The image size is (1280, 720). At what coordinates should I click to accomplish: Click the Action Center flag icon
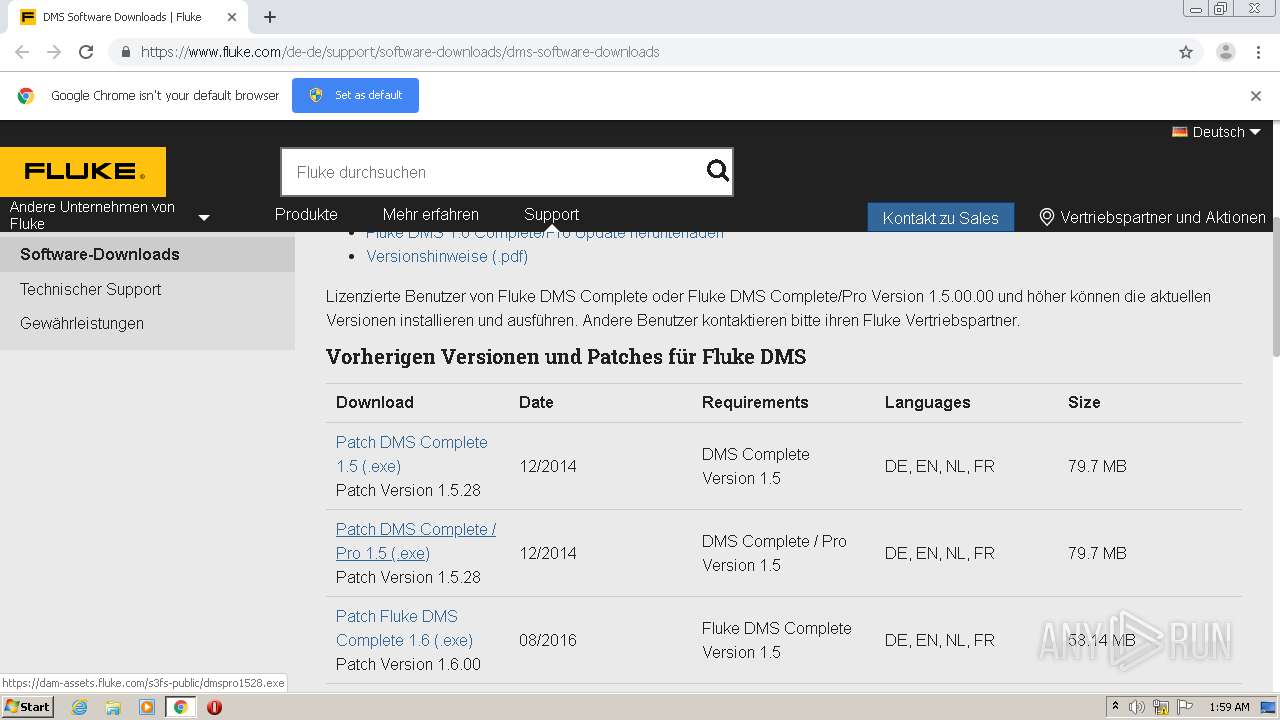click(1184, 707)
